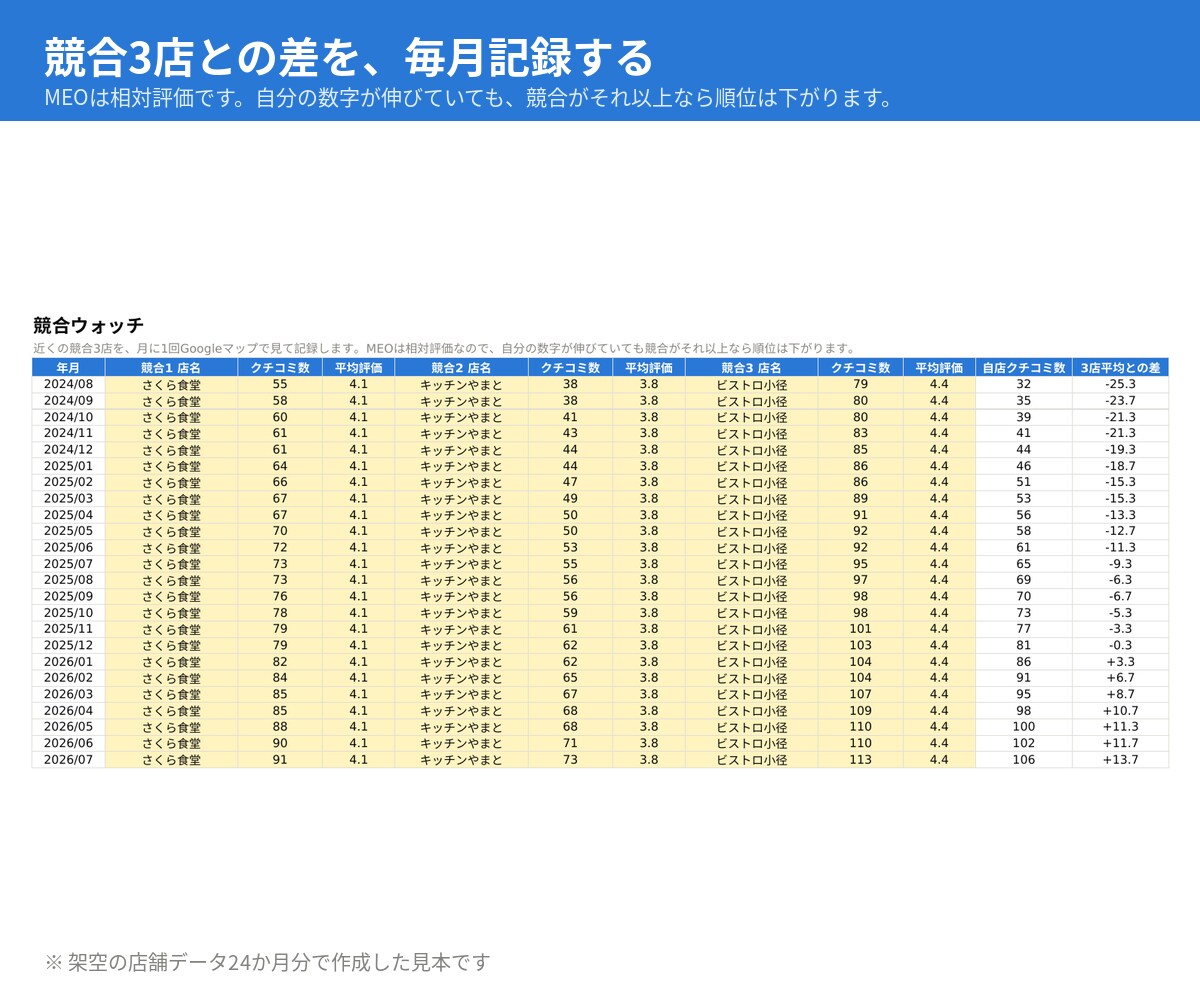Image resolution: width=1200 pixels, height=990 pixels.
Task: Select the 競合3 店名 column header
Action: coord(751,368)
